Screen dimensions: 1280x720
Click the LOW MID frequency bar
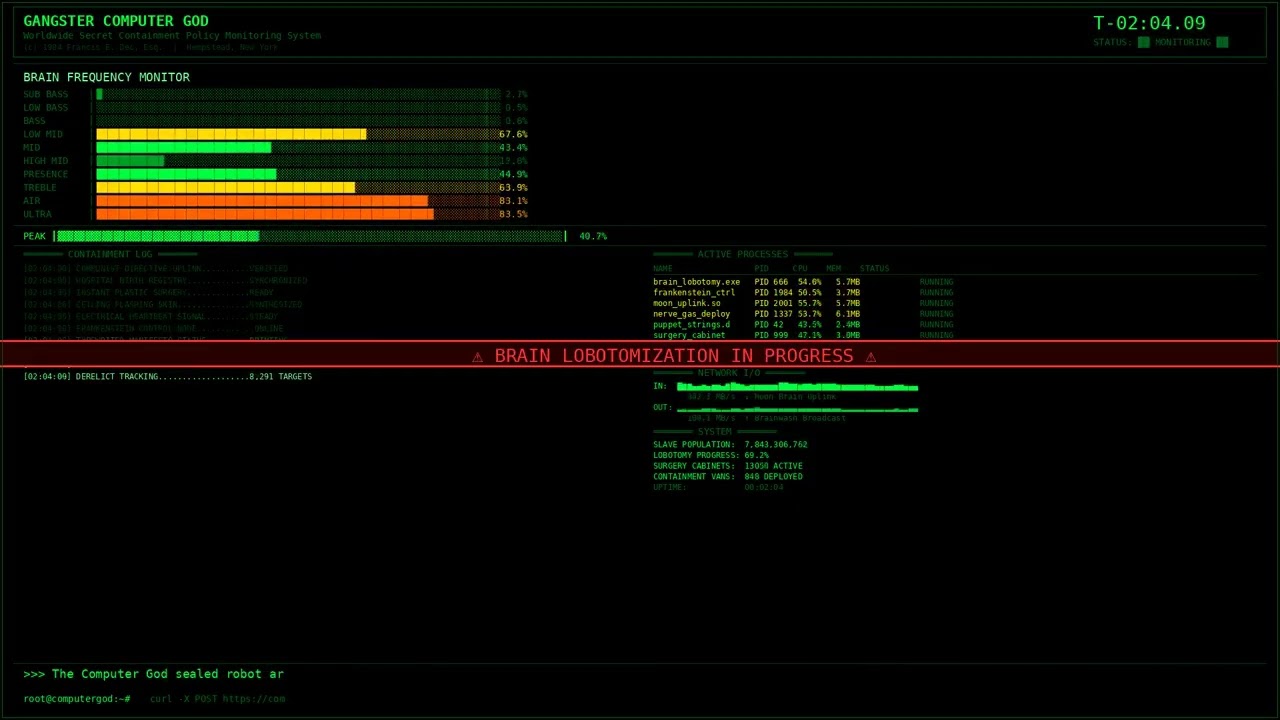[x=297, y=134]
